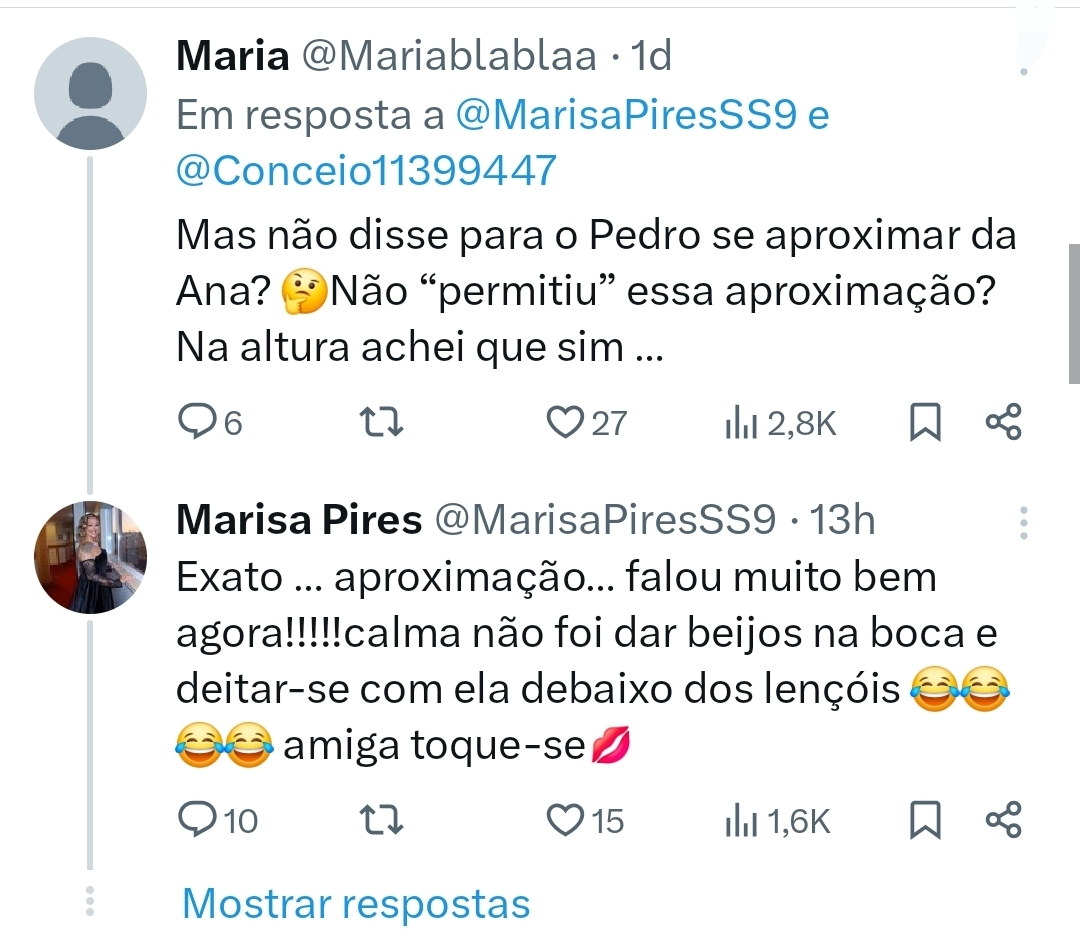Bookmark Marisa Pires' reply
The image size is (1080, 942).
[925, 820]
